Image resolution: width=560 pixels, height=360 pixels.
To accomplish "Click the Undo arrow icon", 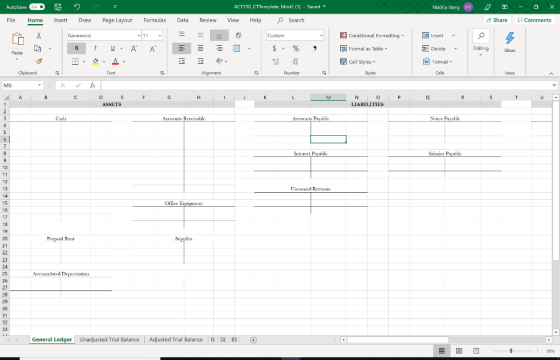I will point(77,7).
